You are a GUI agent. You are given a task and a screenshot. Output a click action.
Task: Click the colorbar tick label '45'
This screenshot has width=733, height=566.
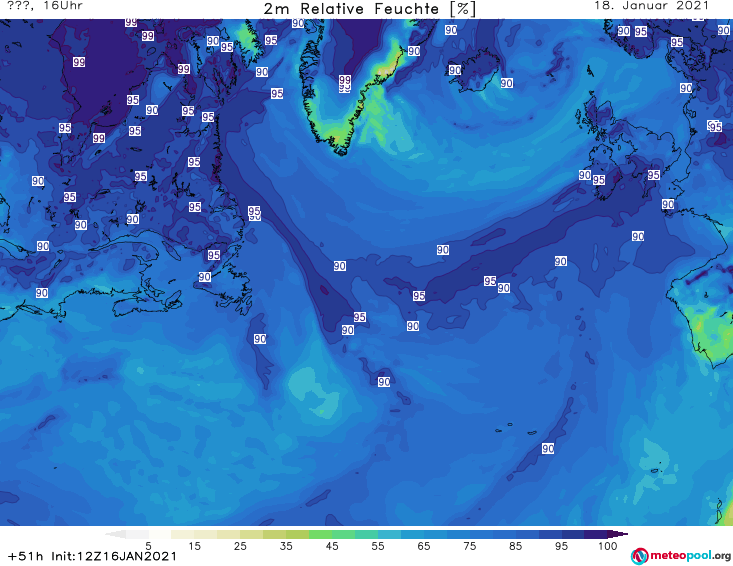[x=332, y=546]
